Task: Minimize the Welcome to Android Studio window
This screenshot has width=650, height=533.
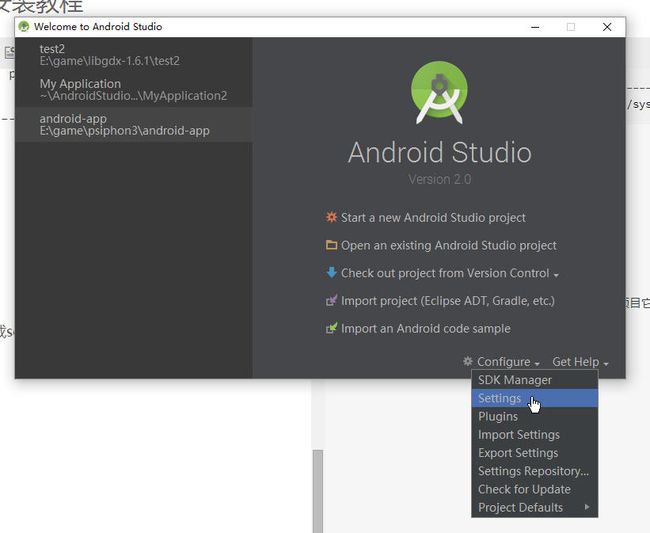Action: point(535,27)
